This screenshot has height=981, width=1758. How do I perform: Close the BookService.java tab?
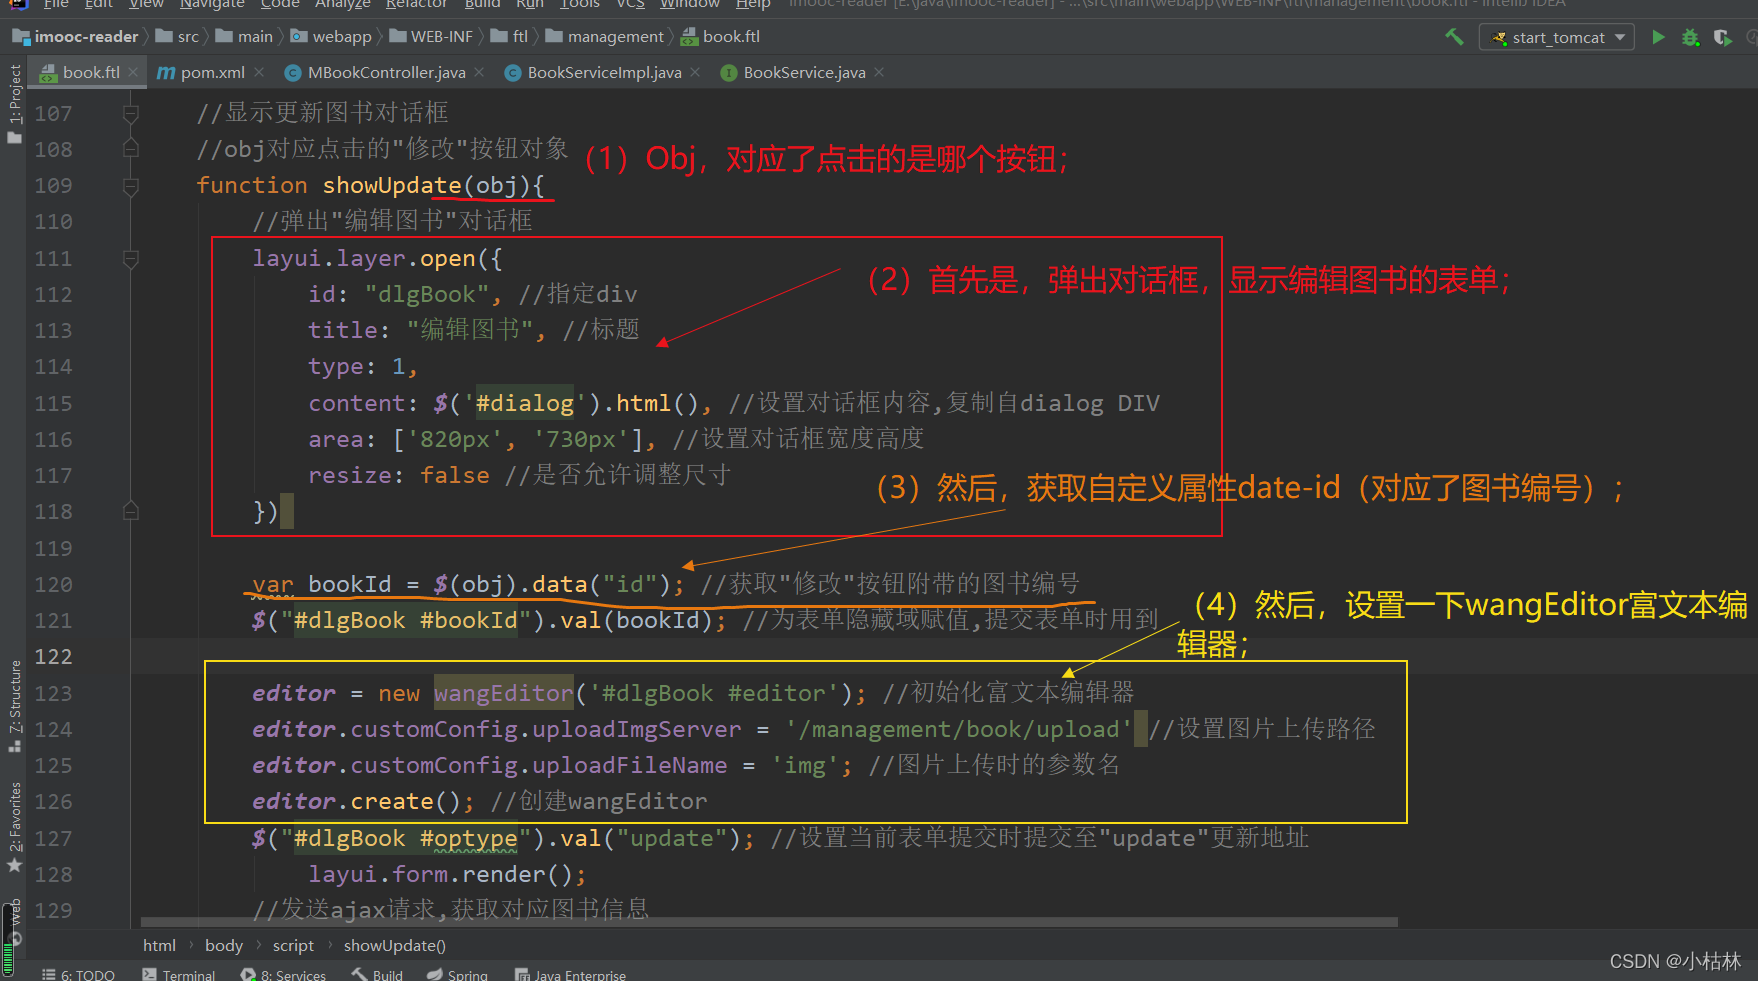(879, 72)
